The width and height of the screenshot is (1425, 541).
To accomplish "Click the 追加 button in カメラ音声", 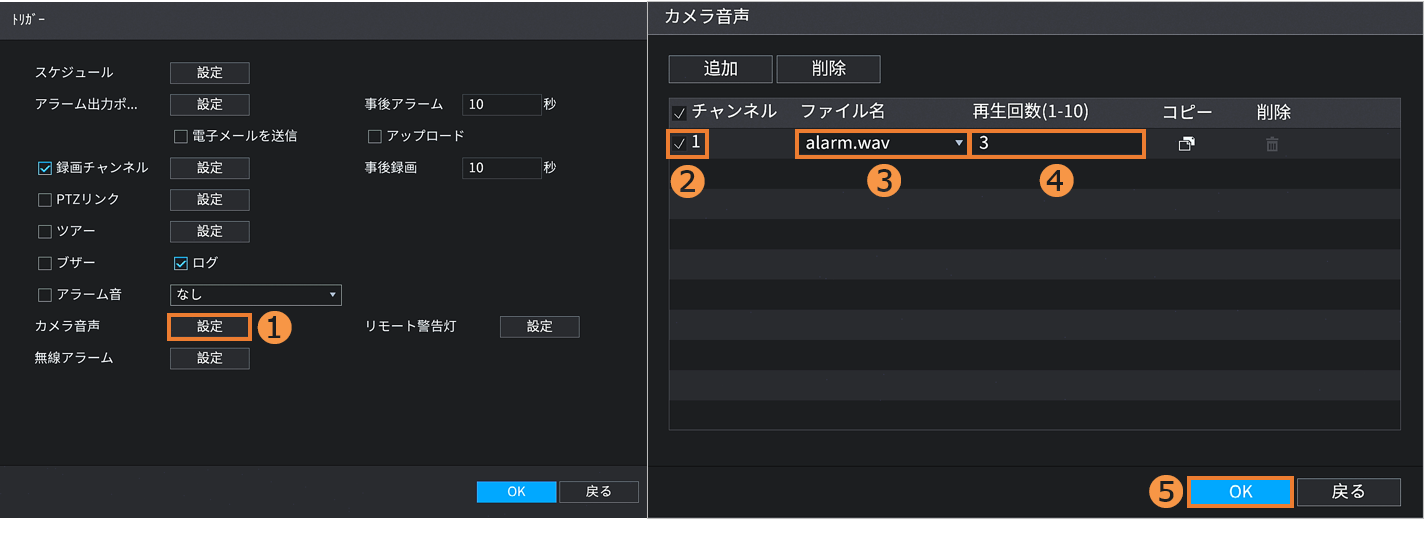I will pos(720,69).
